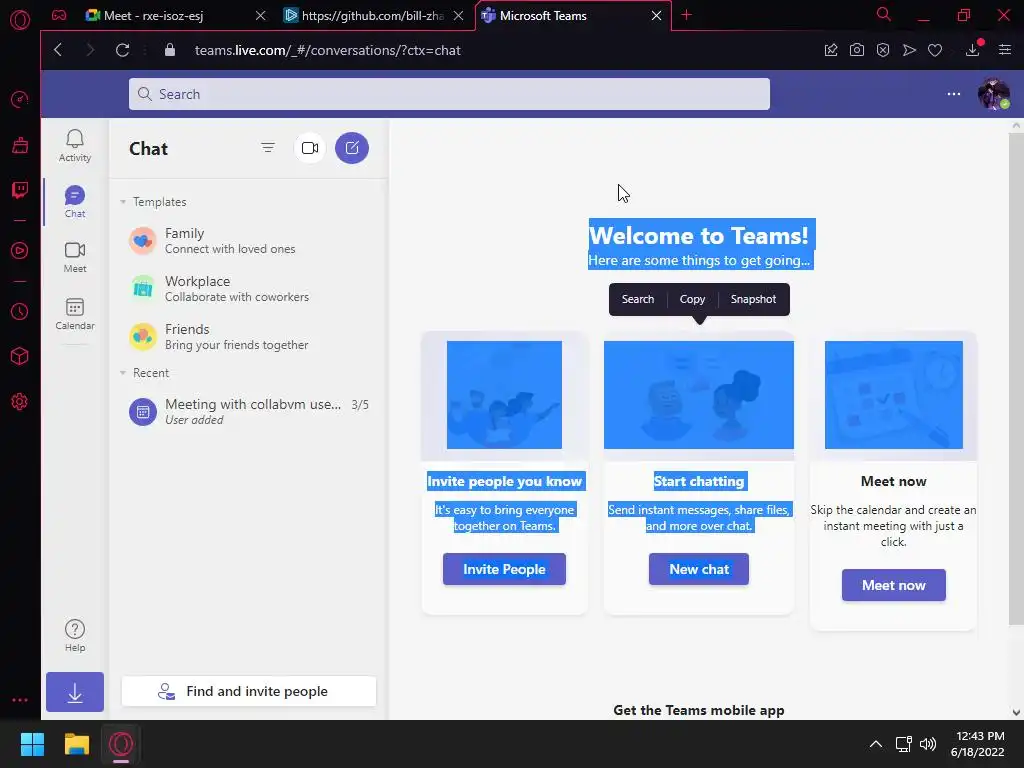Viewport: 1024px width, 768px height.
Task: Click the download desktop app arrow button
Action: tap(74, 692)
